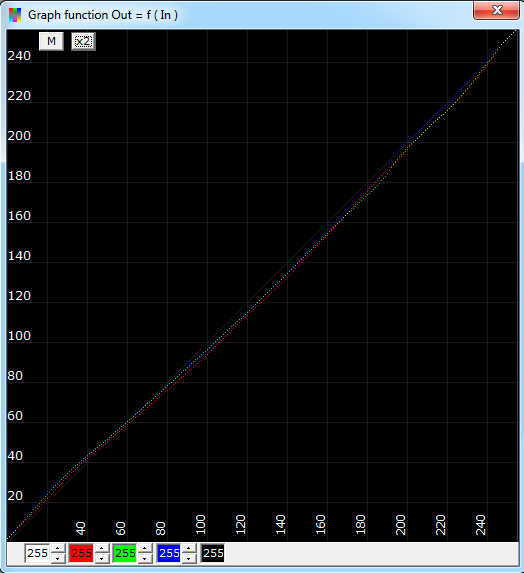Increase the white value with up arrow
Viewport: 524px width, 573px height.
coord(58,549)
